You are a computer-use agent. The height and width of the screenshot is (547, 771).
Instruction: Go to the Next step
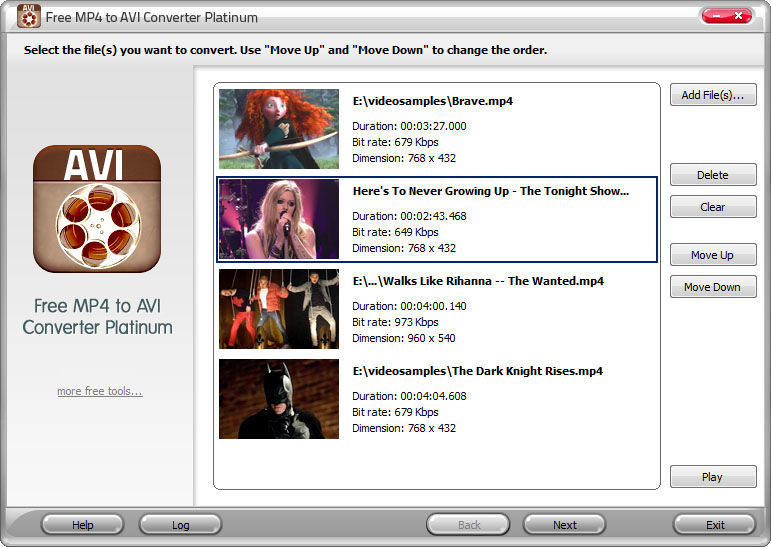point(564,525)
